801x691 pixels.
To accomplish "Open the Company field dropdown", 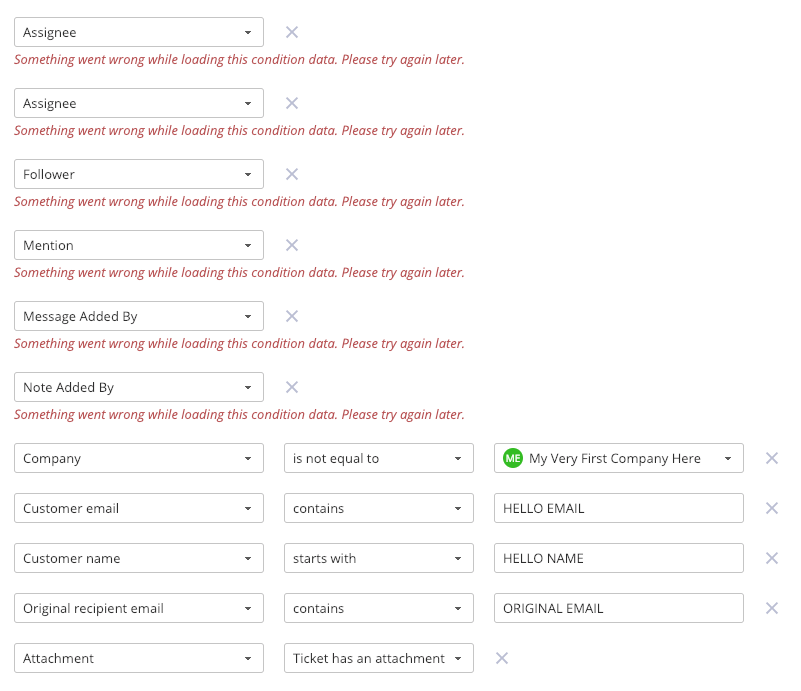I will point(139,458).
